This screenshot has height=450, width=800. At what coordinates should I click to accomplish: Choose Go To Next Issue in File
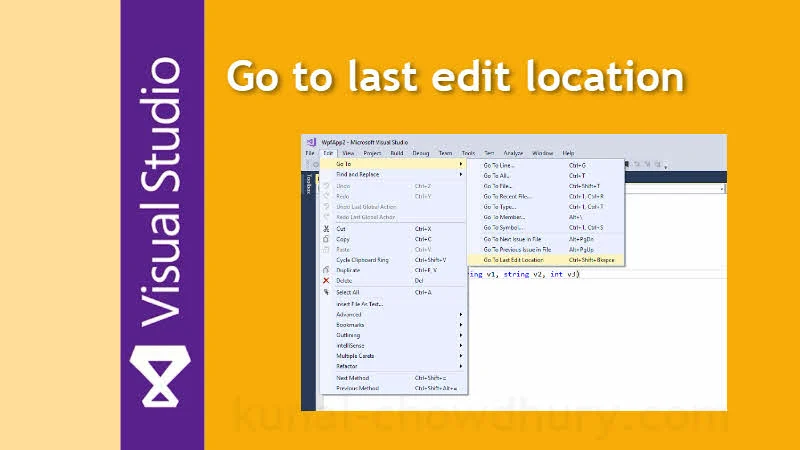[x=545, y=239]
